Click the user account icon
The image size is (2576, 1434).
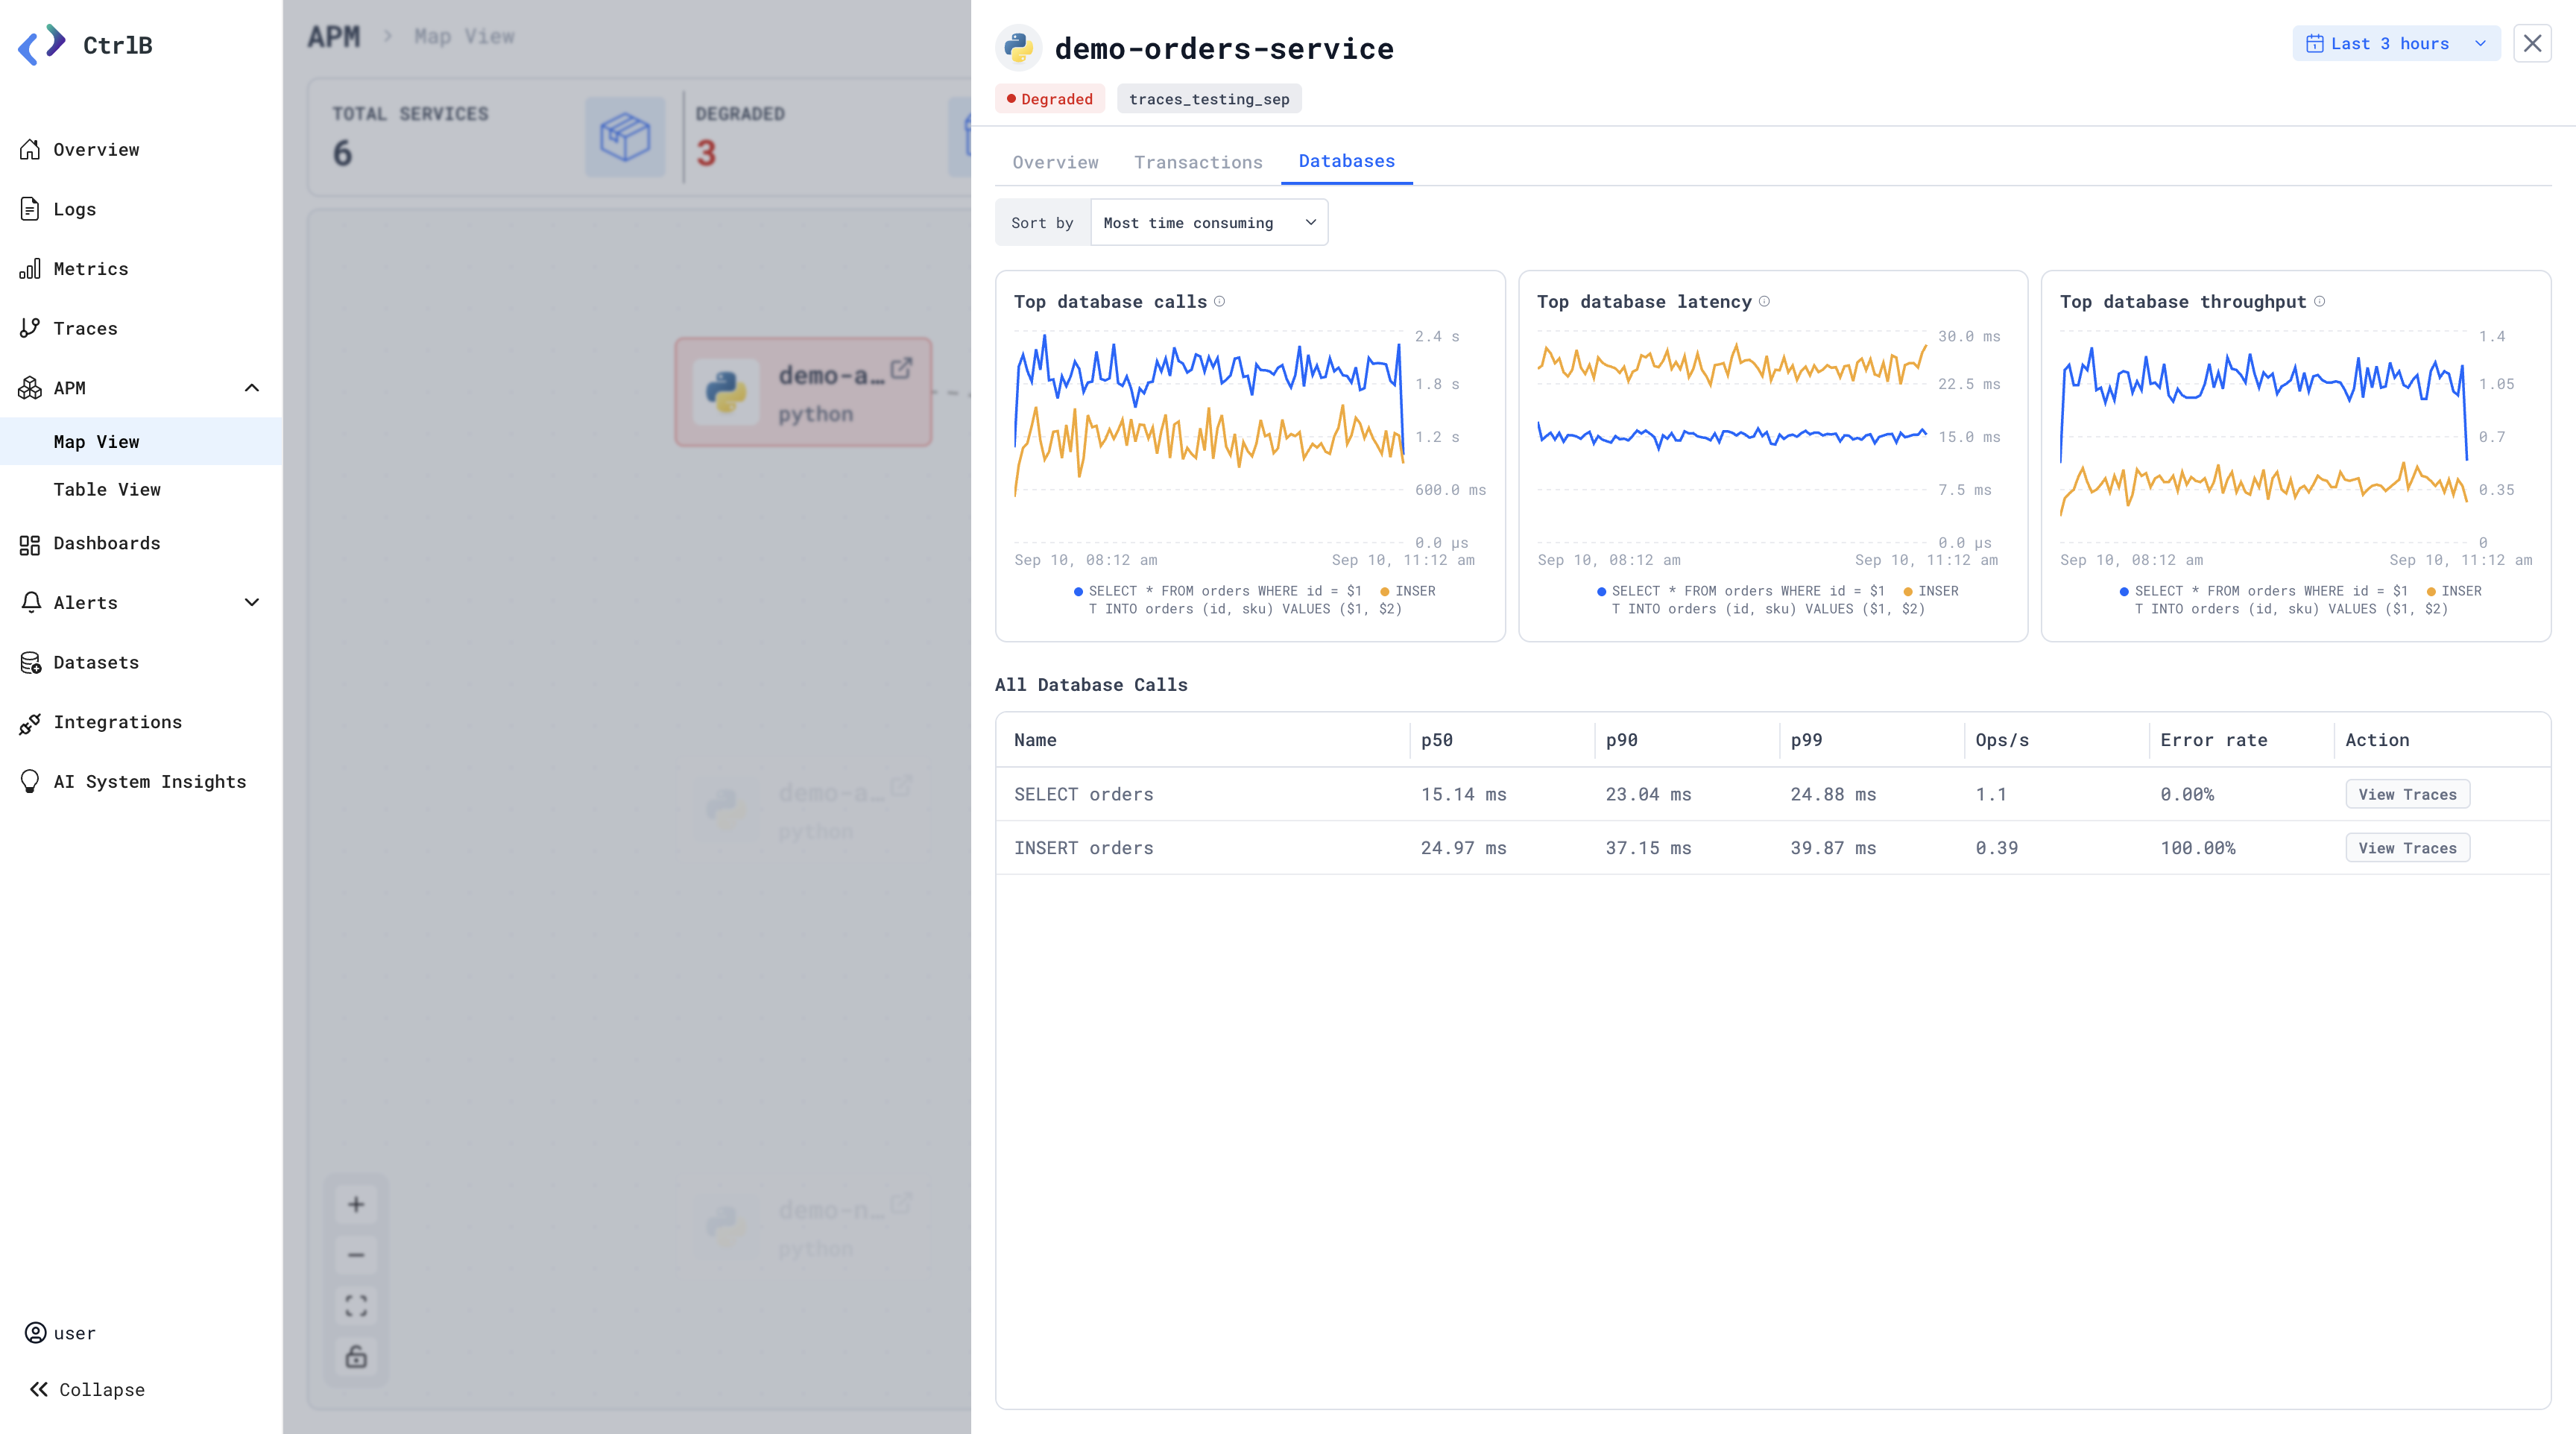pos(35,1333)
